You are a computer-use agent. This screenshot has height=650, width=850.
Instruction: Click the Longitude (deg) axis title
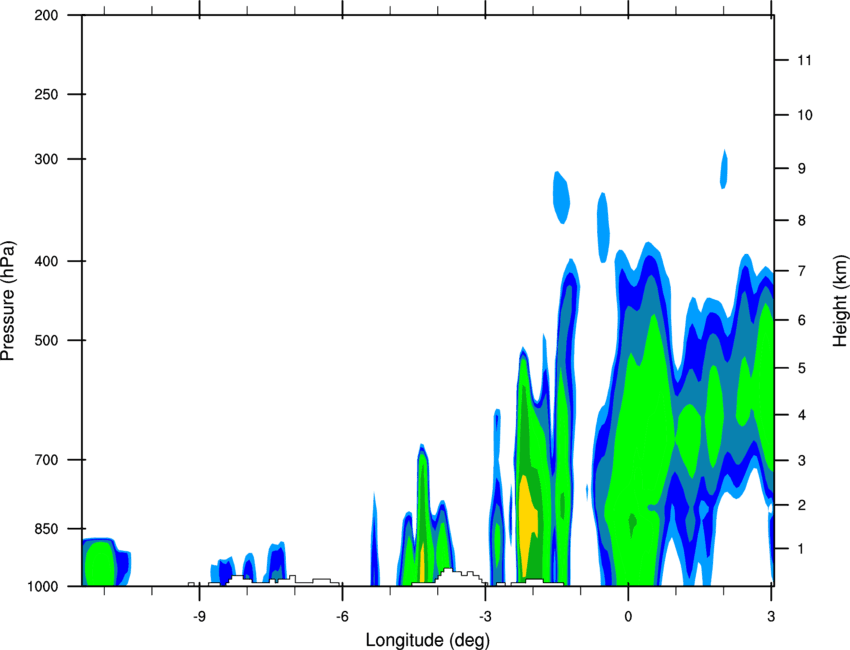pyautogui.click(x=428, y=640)
